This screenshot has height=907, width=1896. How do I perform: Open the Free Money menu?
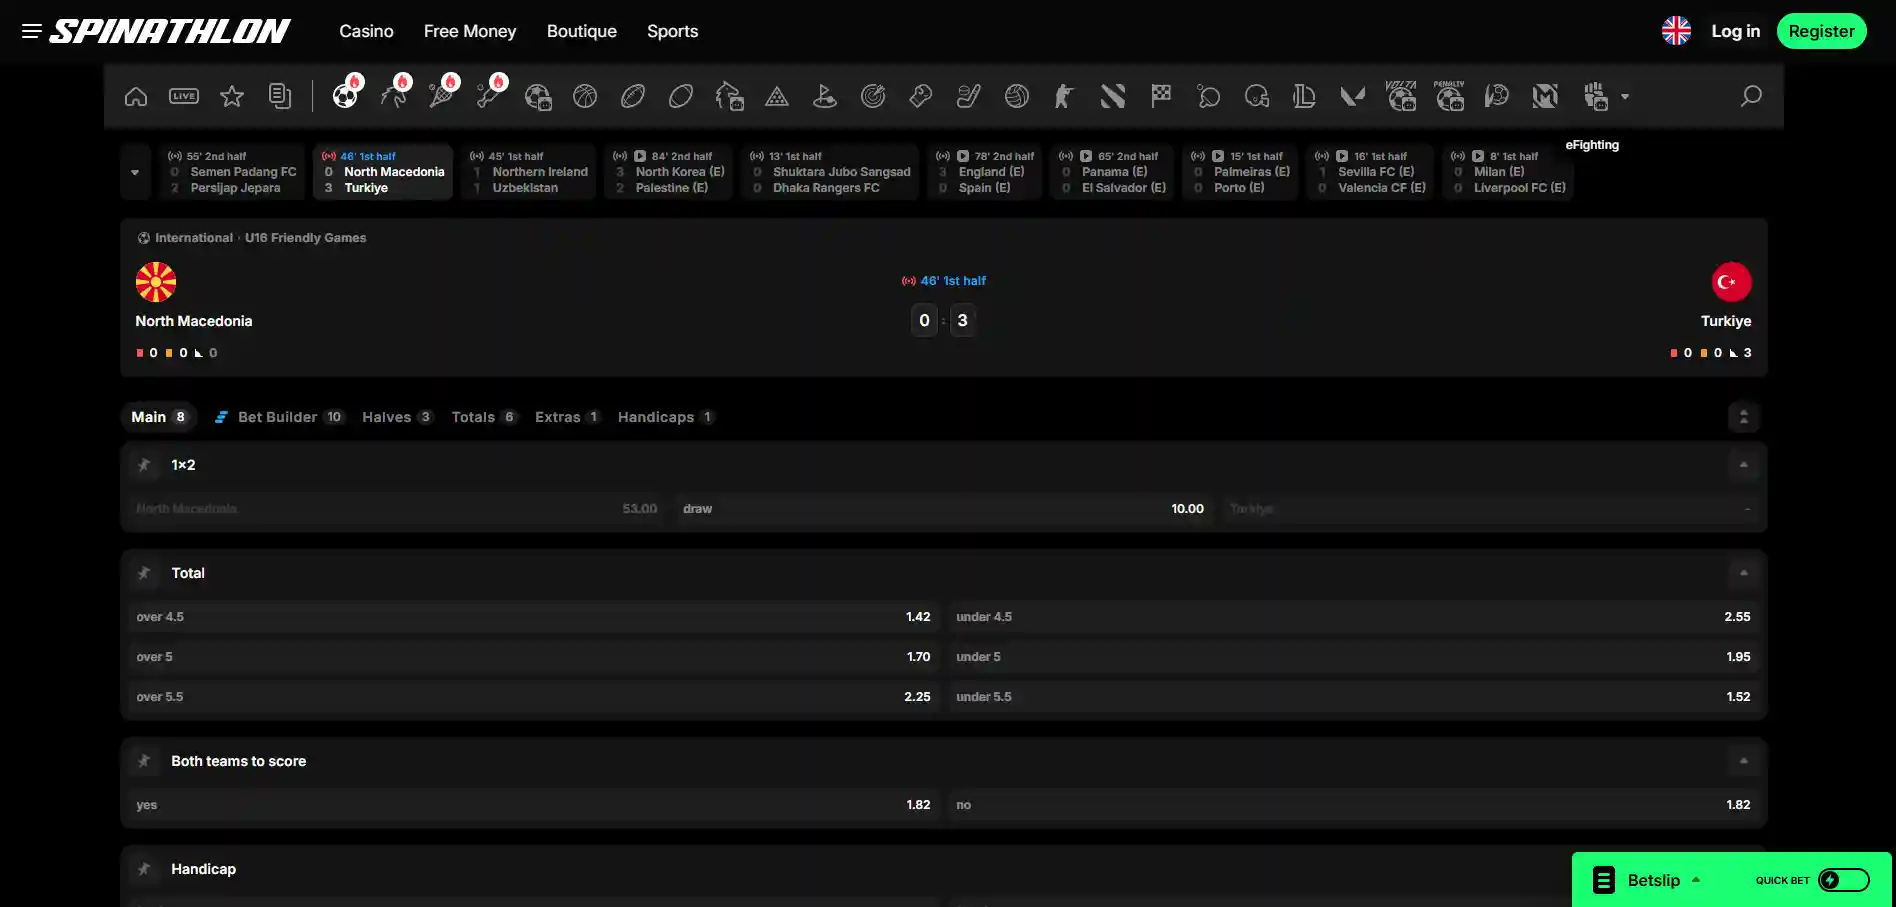470,31
